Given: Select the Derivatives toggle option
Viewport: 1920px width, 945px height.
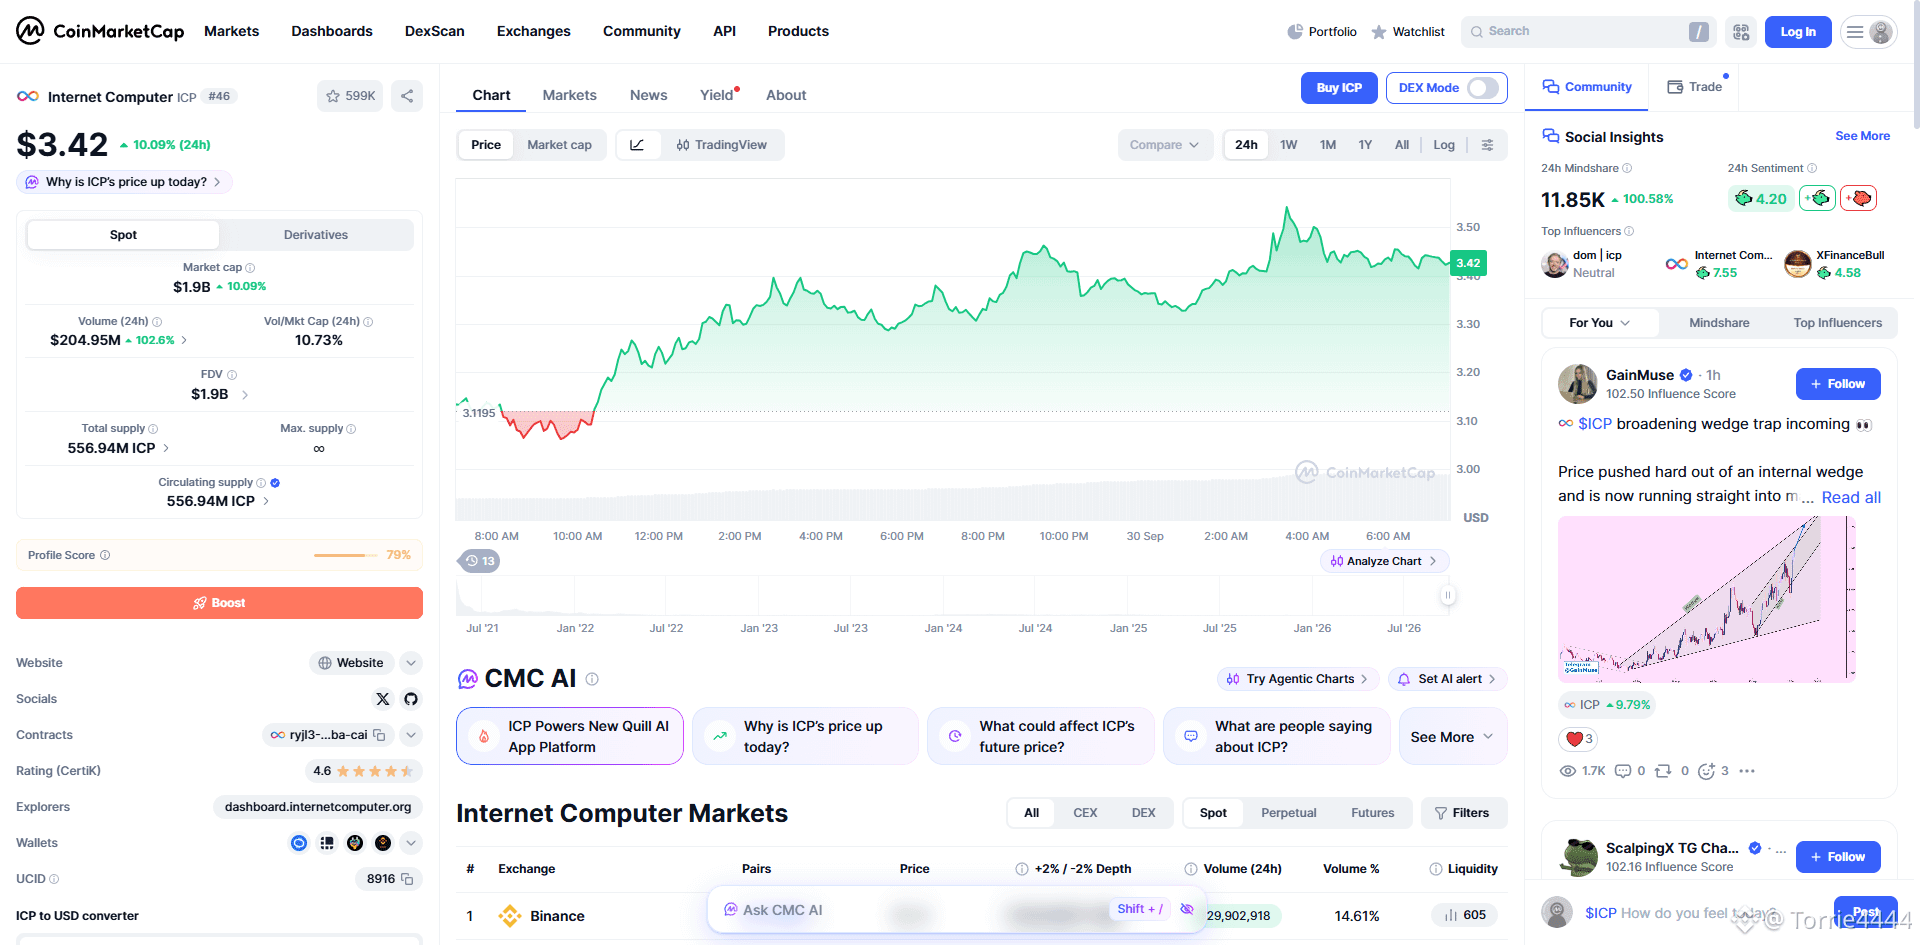Looking at the screenshot, I should pos(316,235).
